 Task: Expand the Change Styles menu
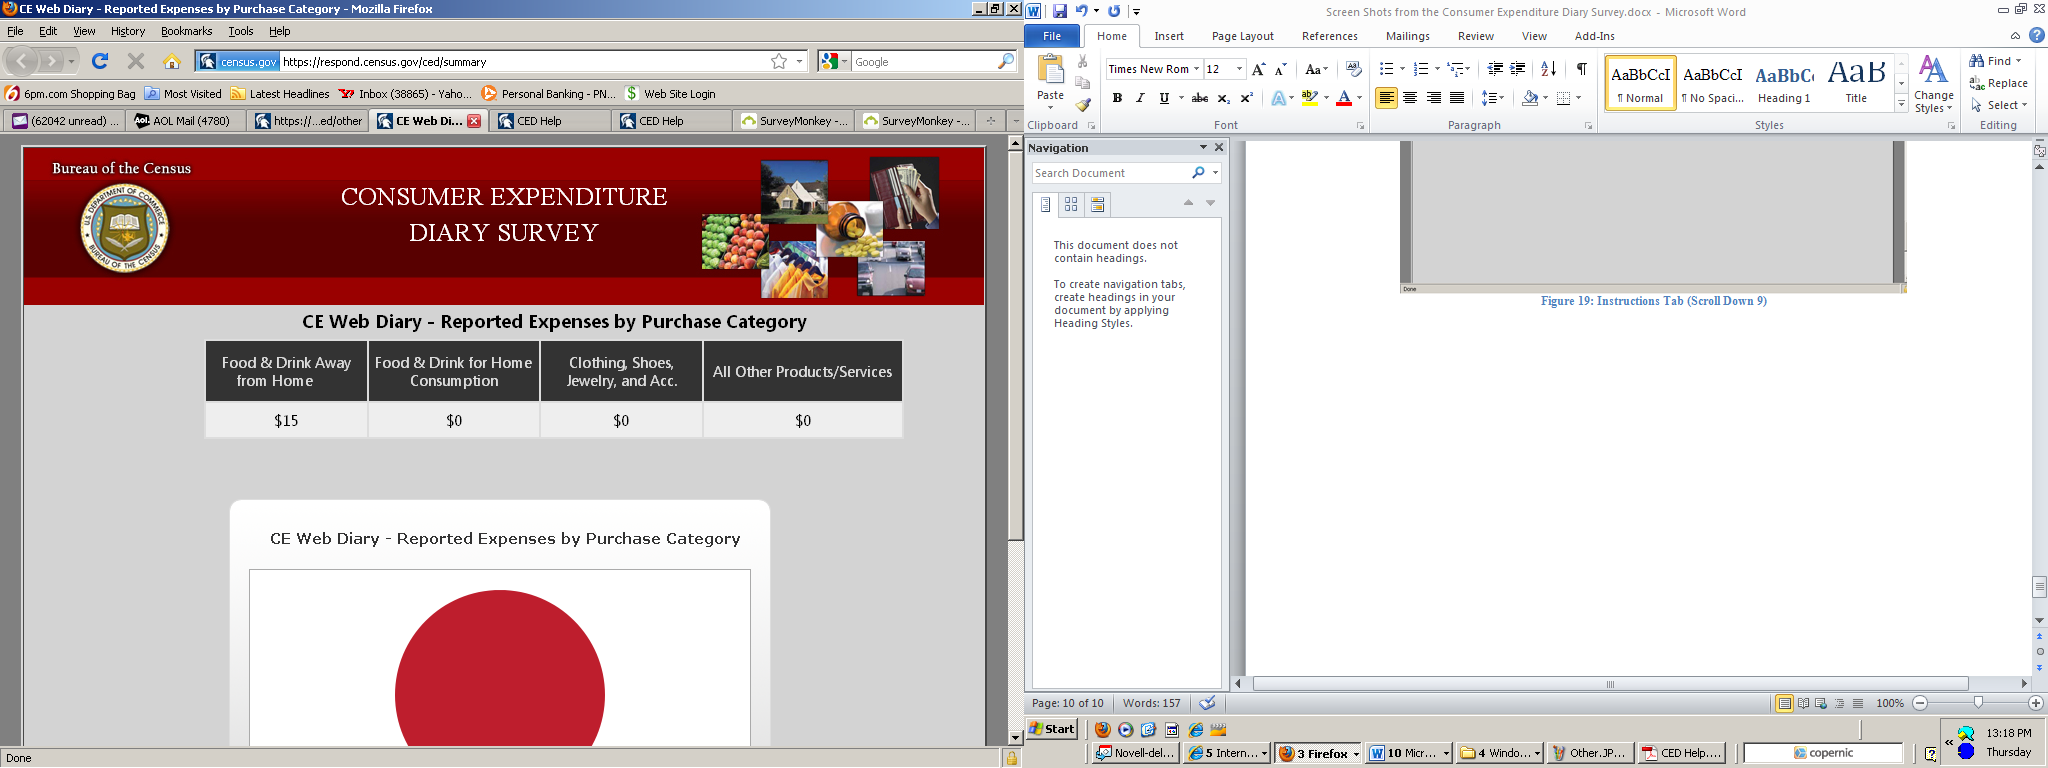[x=1933, y=86]
